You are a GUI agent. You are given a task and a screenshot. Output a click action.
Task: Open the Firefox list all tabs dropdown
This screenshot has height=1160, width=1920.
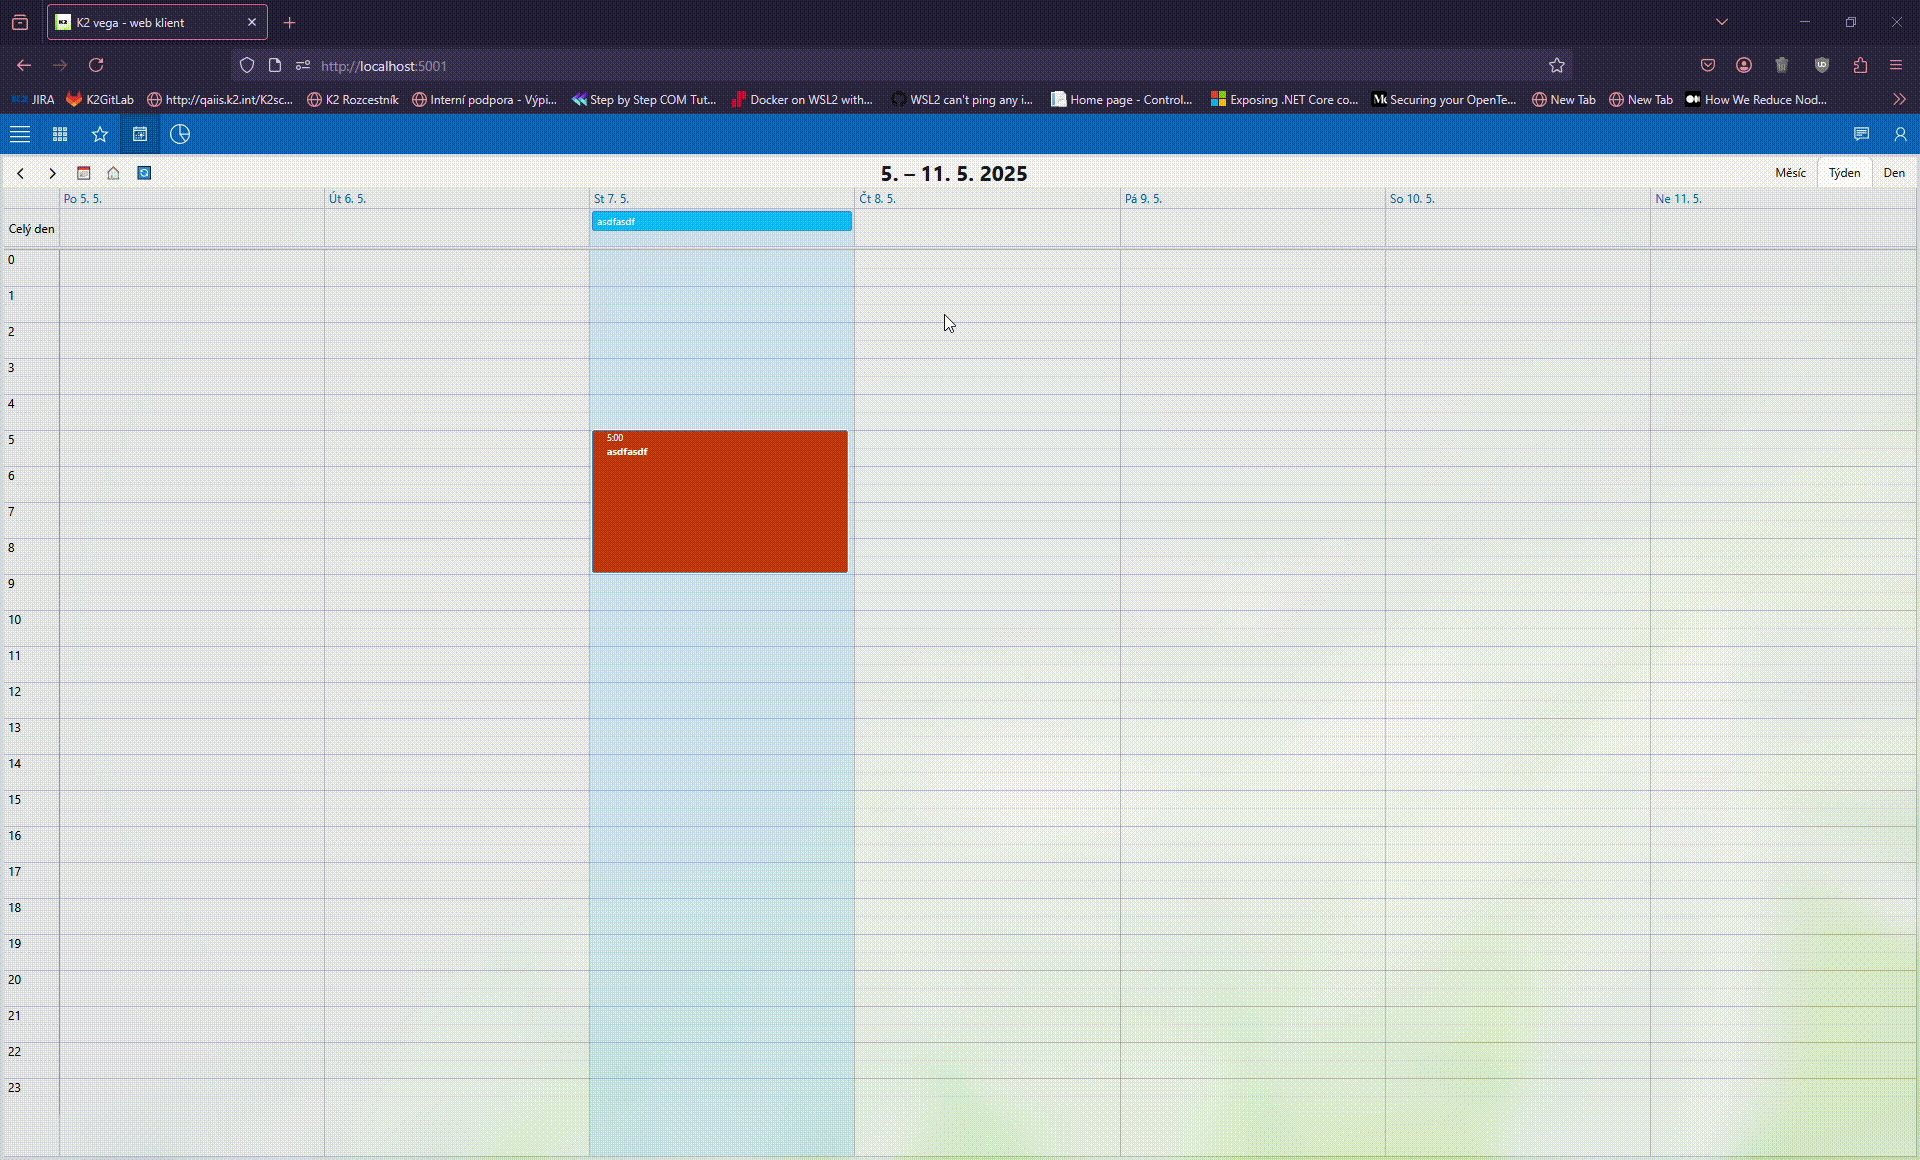click(x=1722, y=22)
